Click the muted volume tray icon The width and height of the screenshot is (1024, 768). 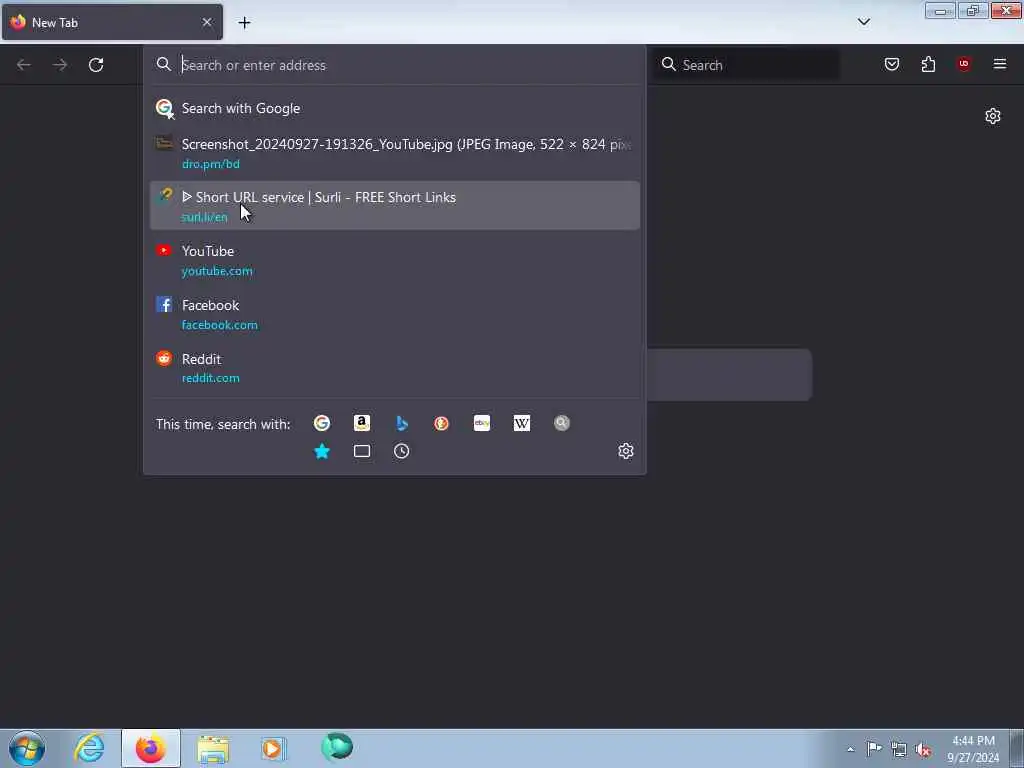click(x=923, y=749)
